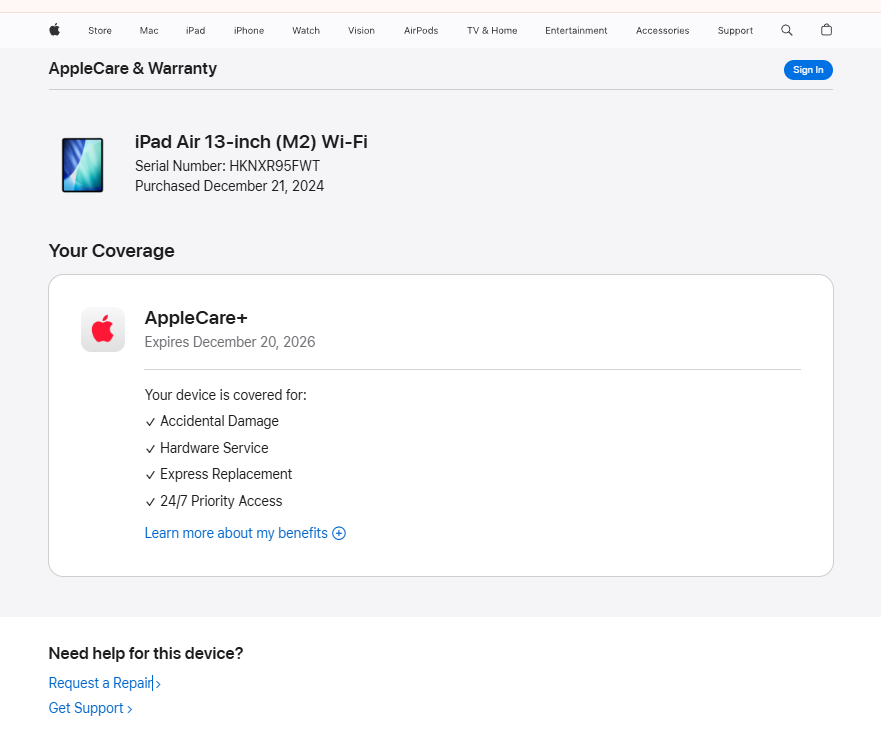881x748 pixels.
Task: Open the iPhone menu
Action: [x=249, y=30]
